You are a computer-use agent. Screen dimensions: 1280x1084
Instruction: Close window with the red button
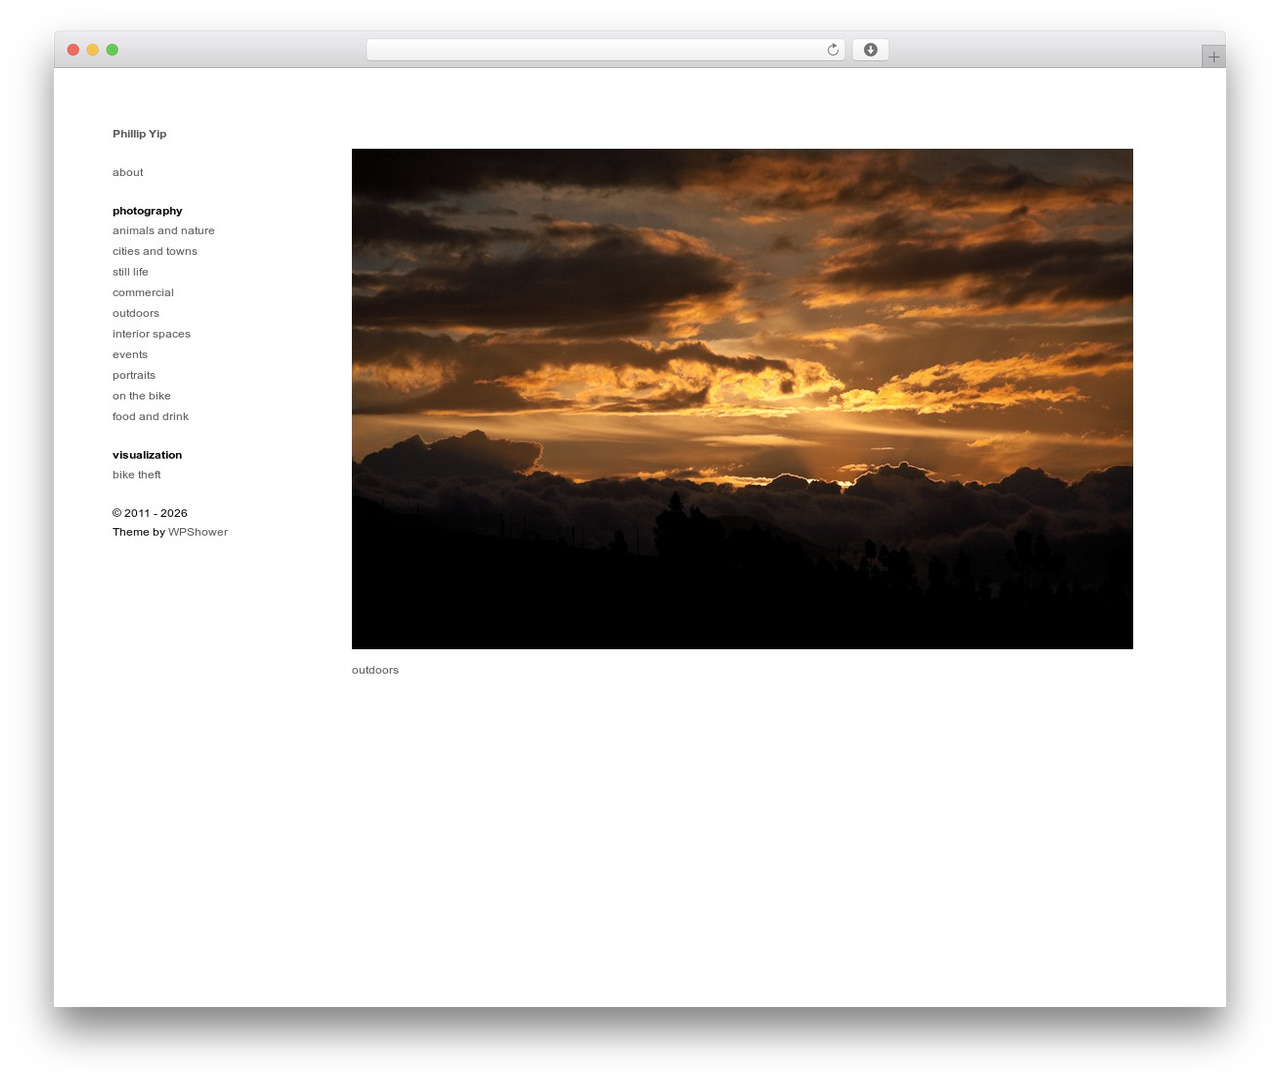click(x=73, y=50)
